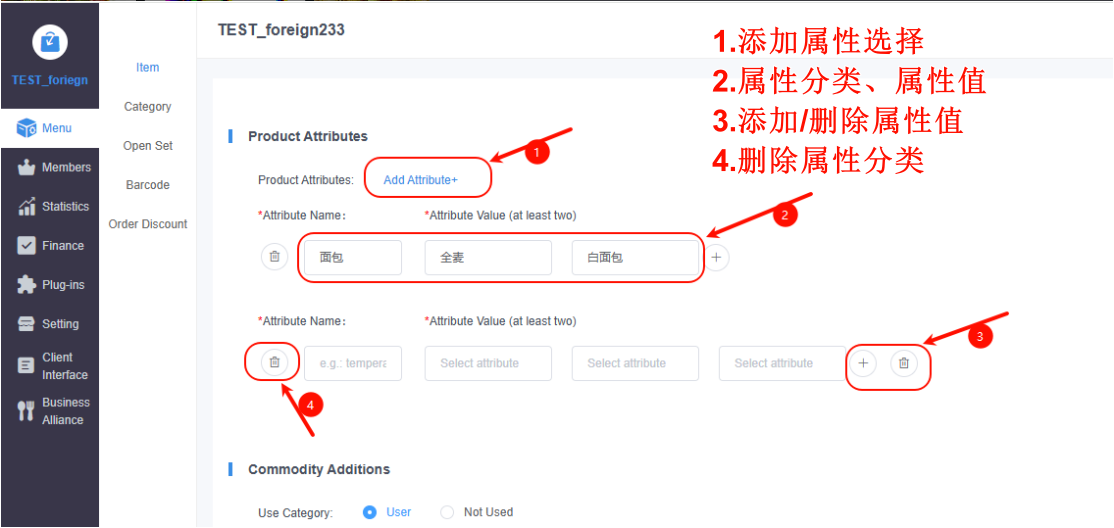This screenshot has height=528, width=1114.
Task: Open the third Select attribute dropdown
Action: point(782,363)
